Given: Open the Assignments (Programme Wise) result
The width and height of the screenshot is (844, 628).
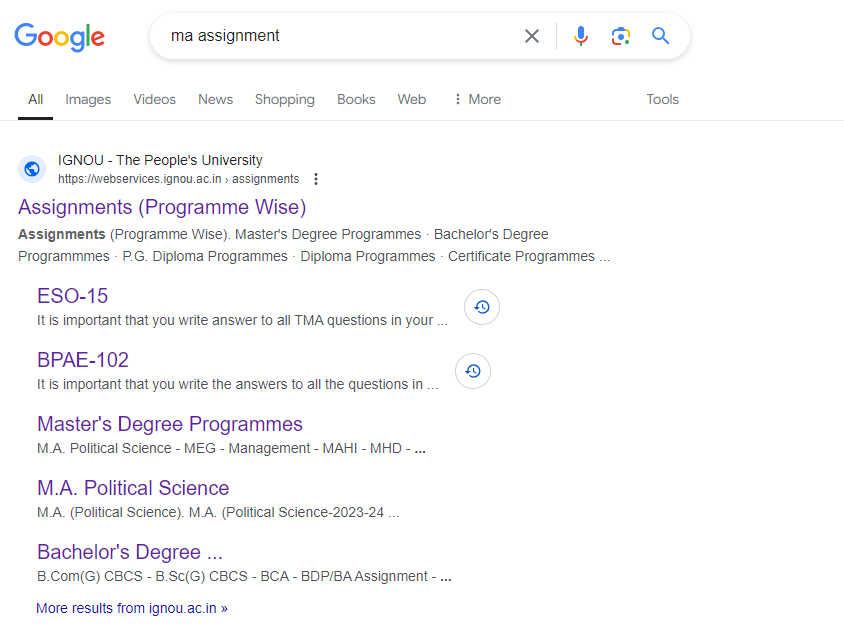Looking at the screenshot, I should 162,207.
